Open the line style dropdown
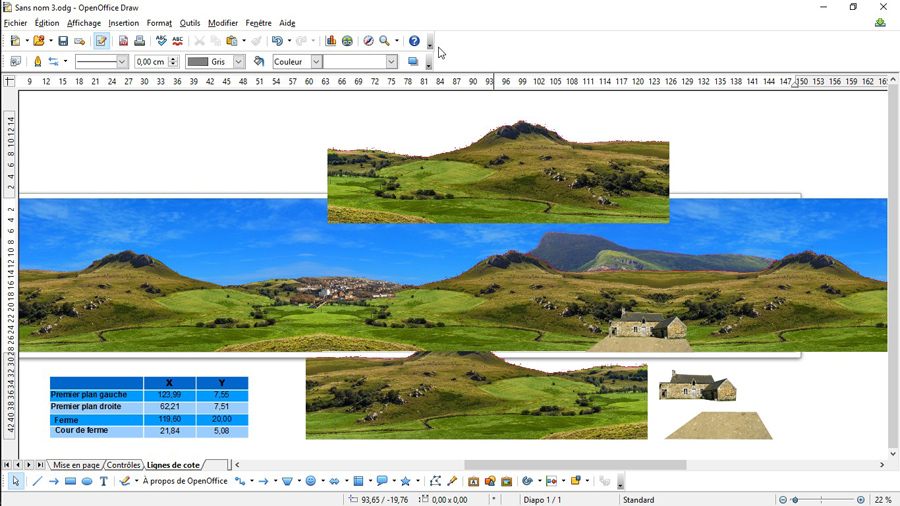900x506 pixels. pos(122,62)
